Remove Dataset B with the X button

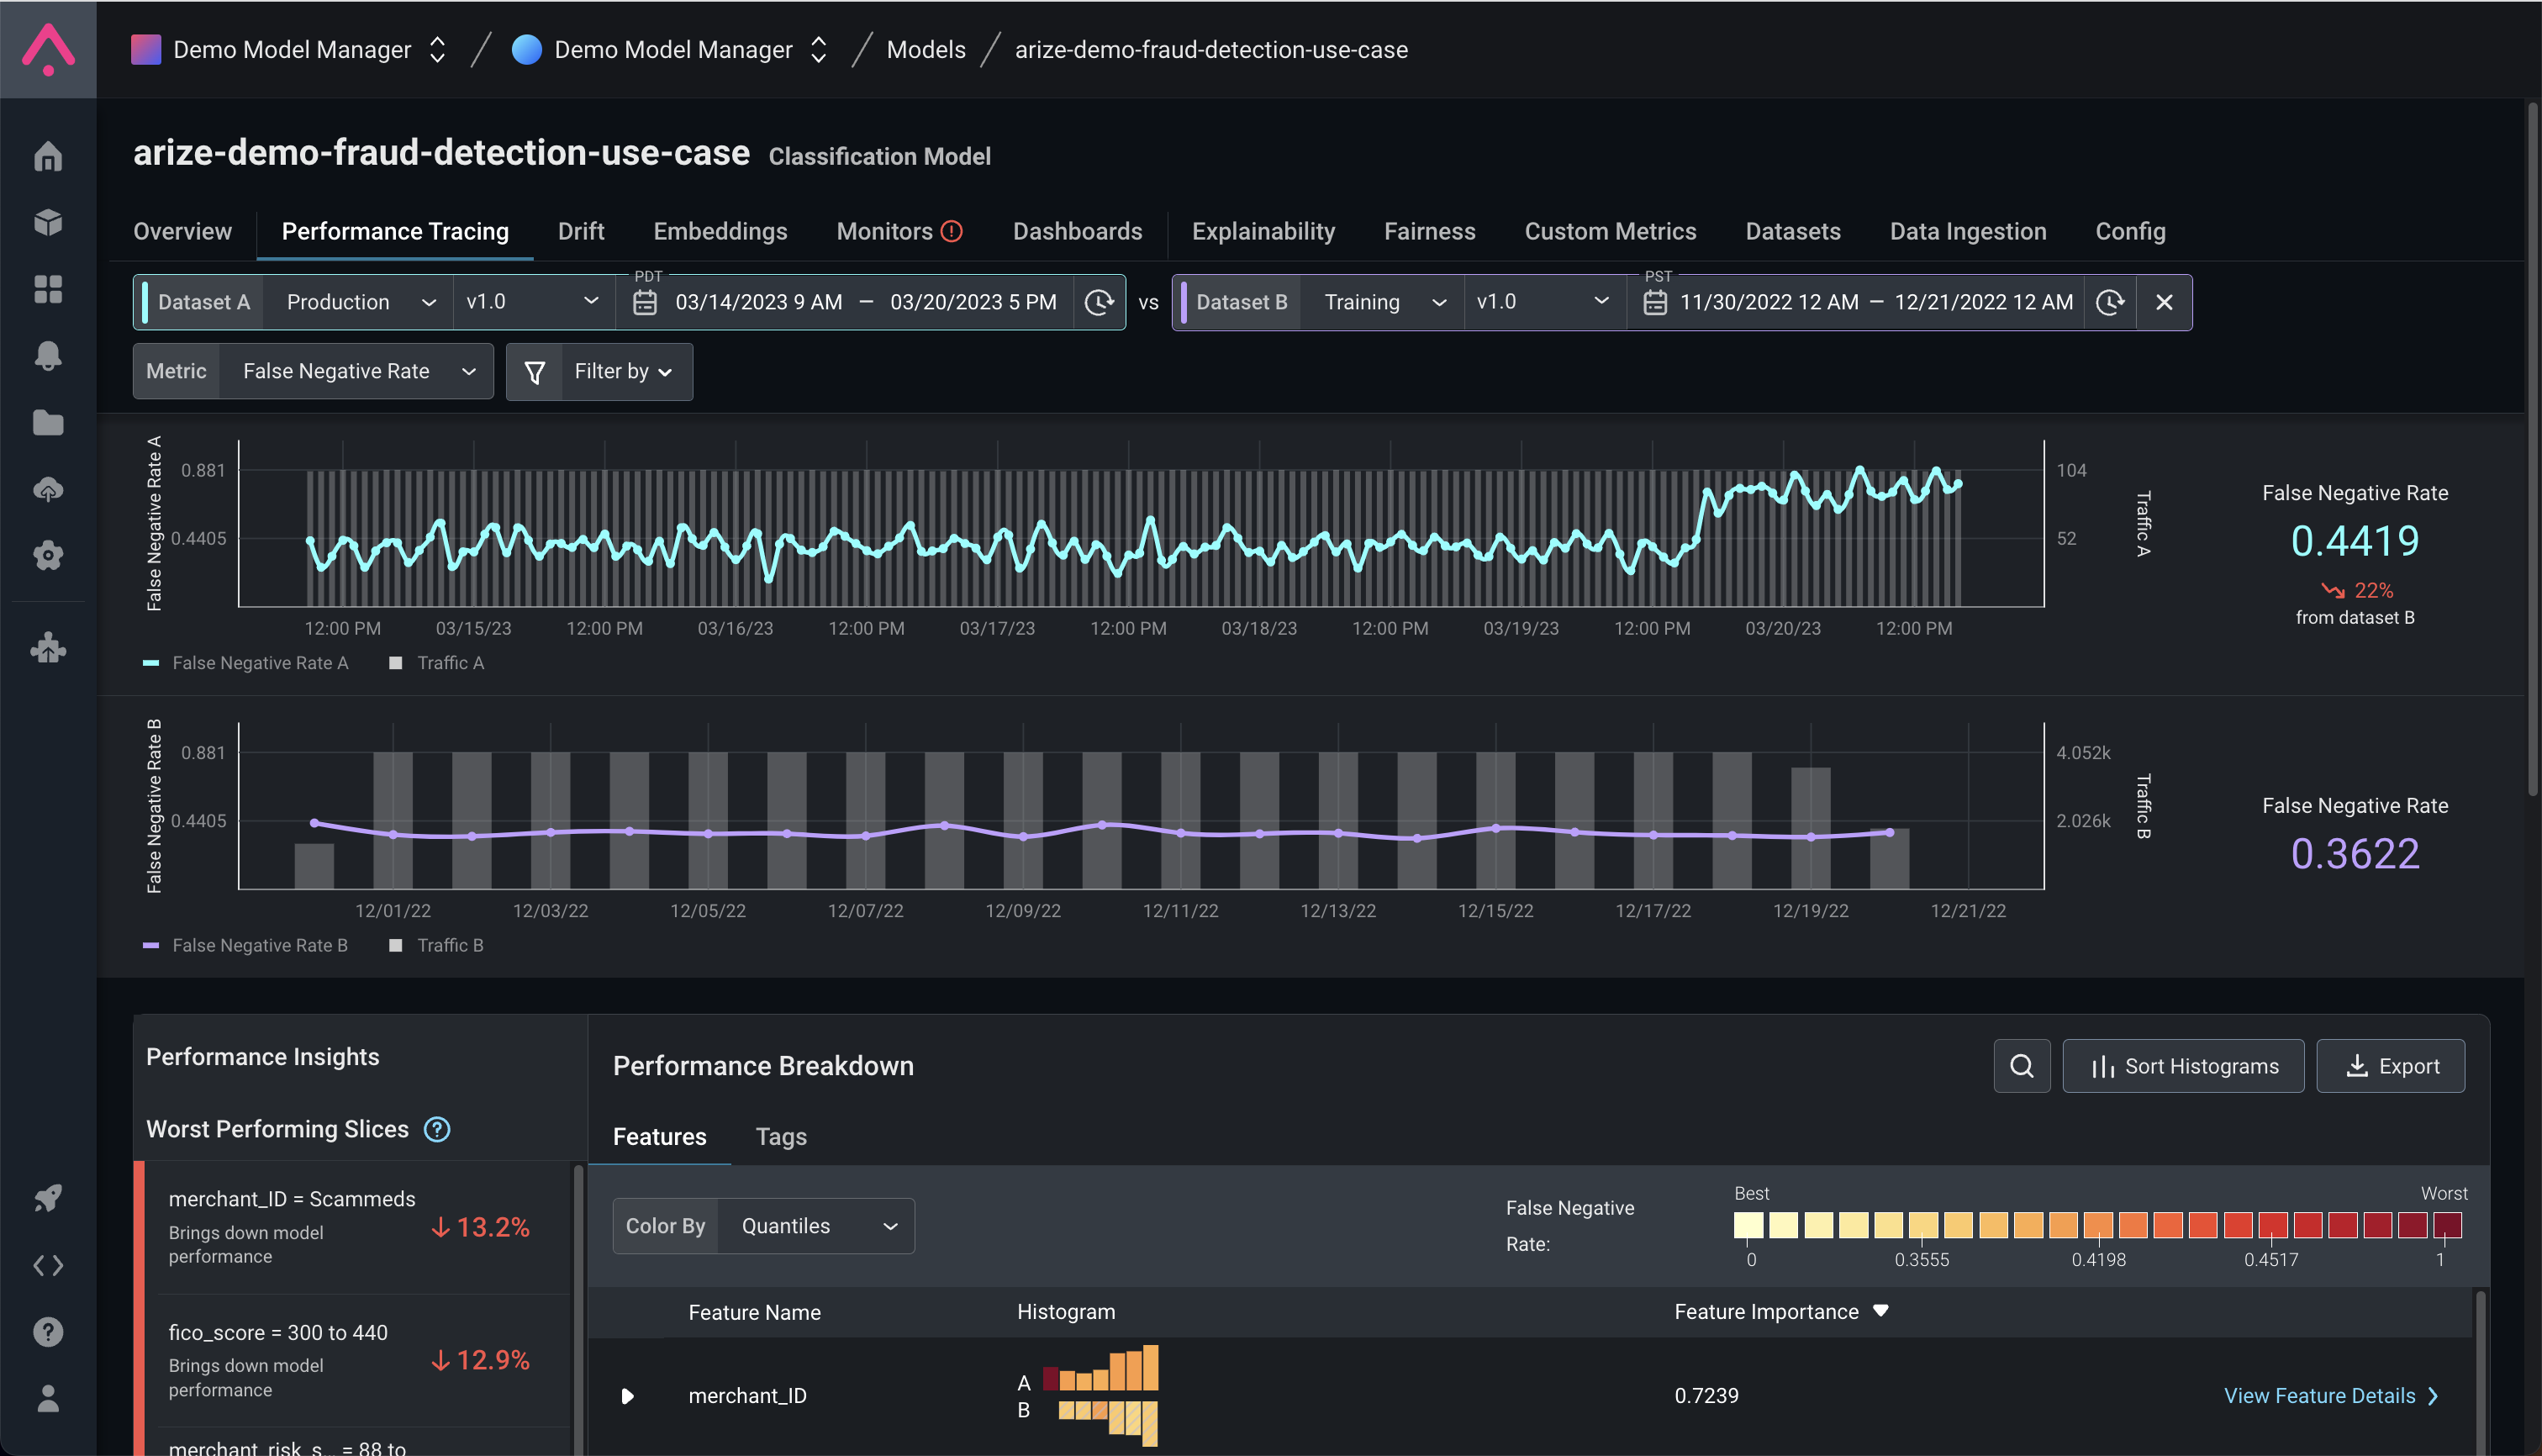(2164, 302)
